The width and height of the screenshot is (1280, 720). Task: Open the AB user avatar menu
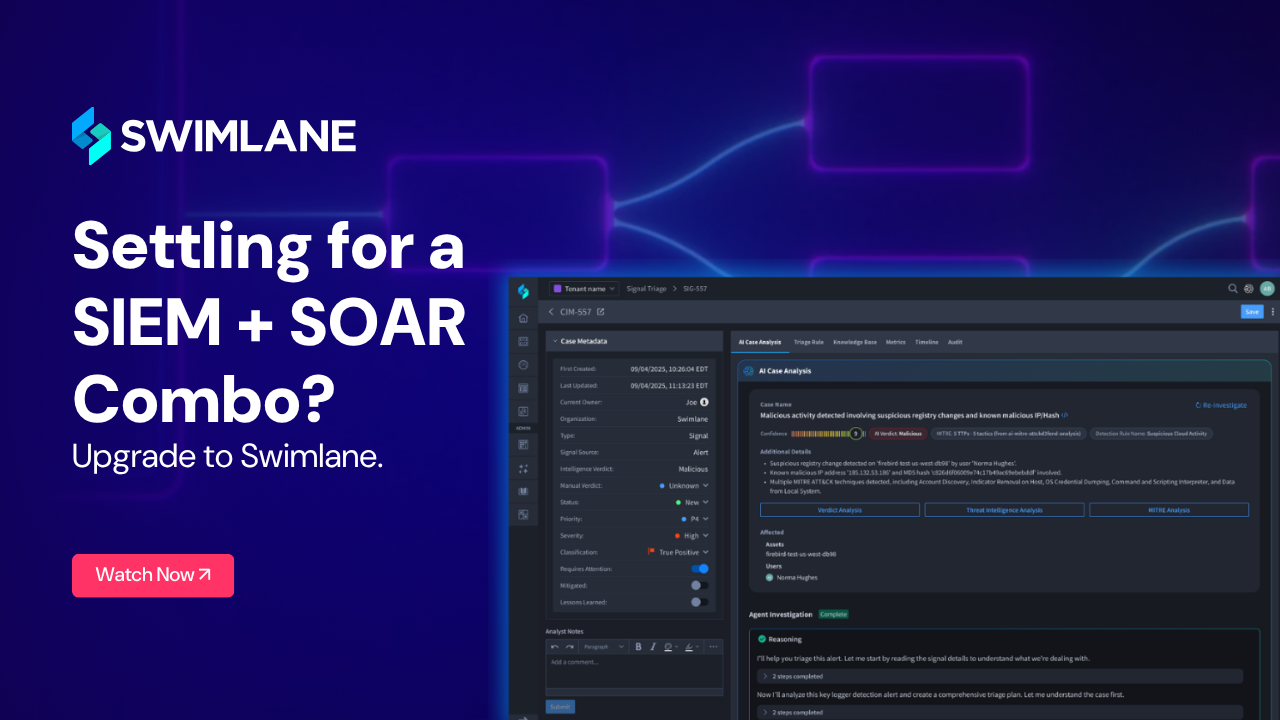1267,288
